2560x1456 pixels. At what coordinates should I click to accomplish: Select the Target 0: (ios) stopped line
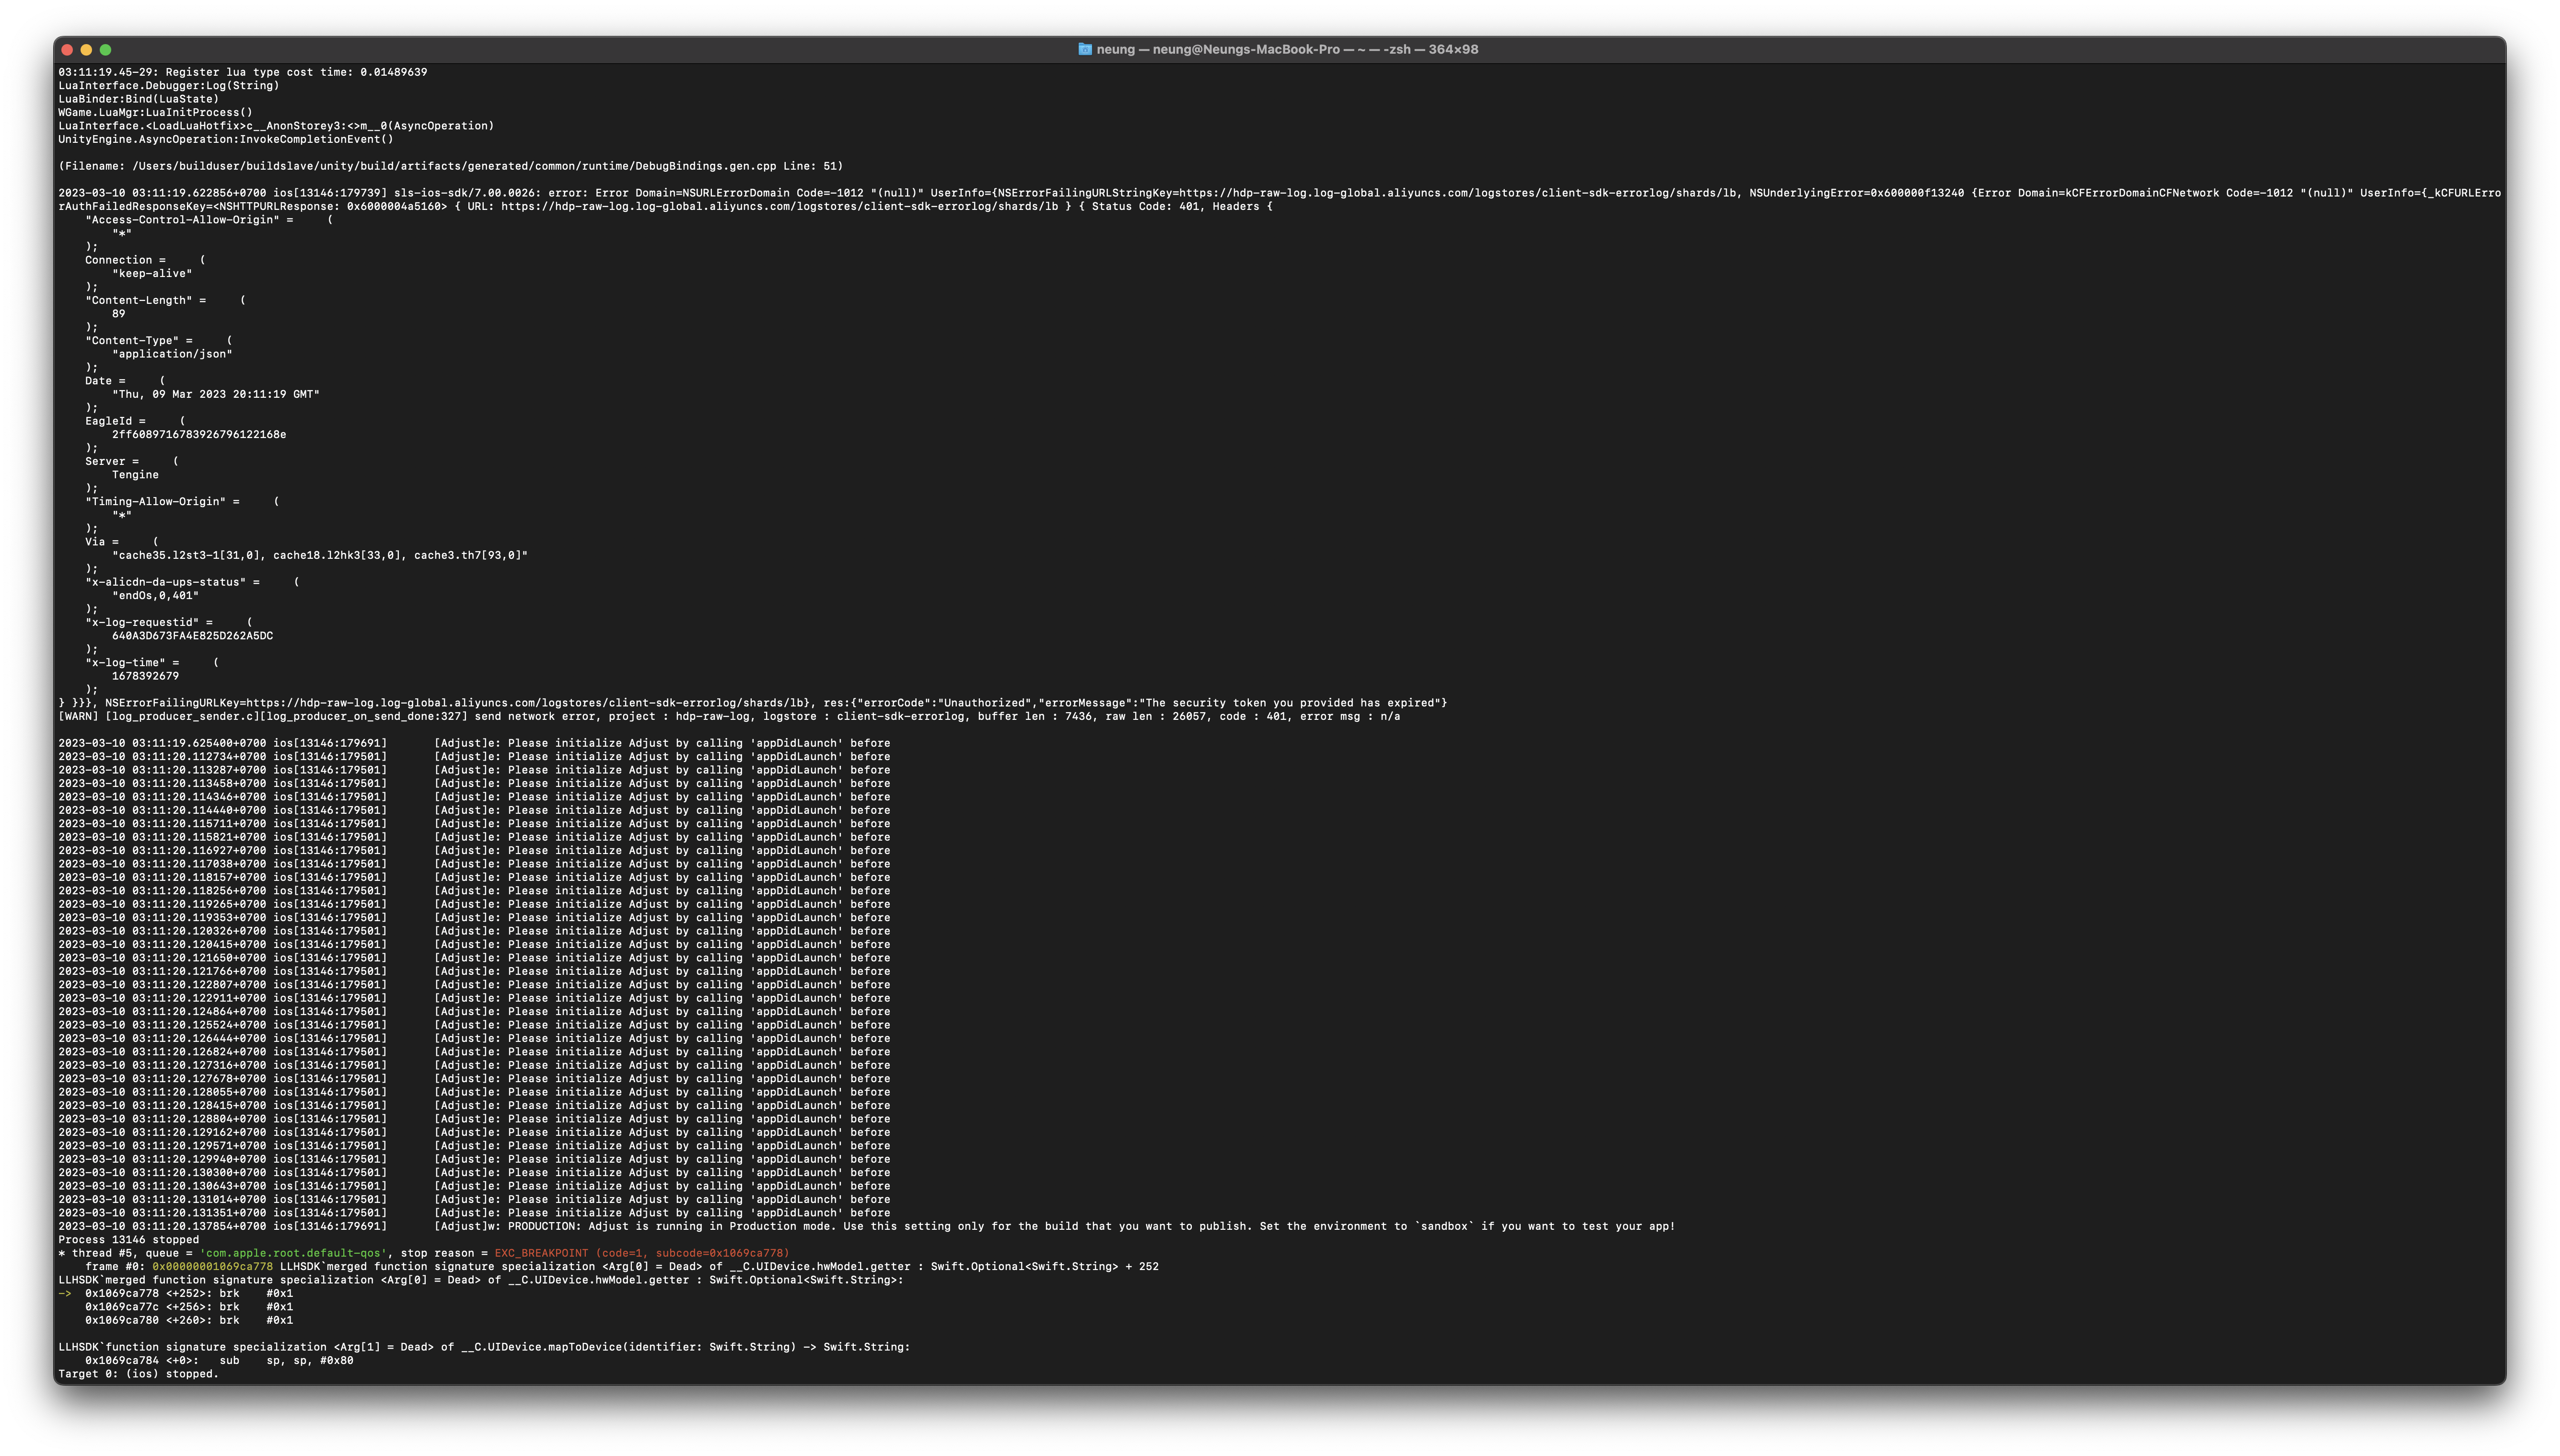tap(137, 1373)
